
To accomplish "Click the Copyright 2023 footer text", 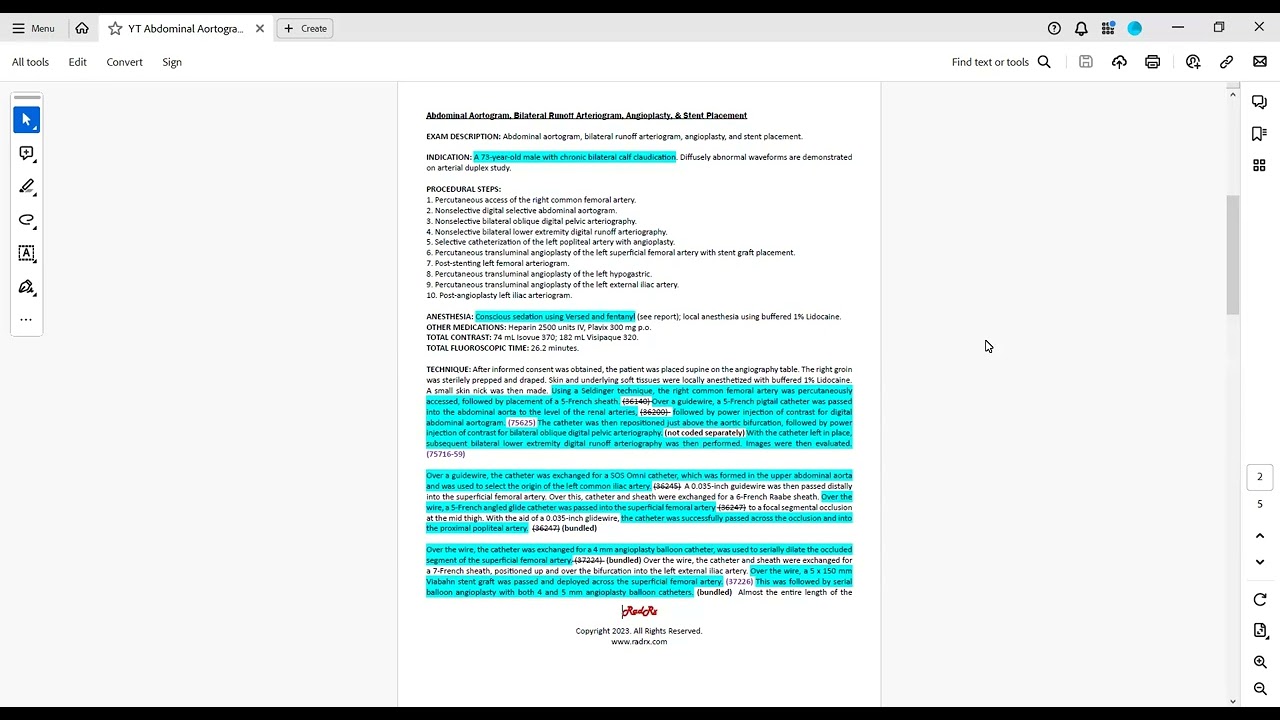I will [639, 631].
